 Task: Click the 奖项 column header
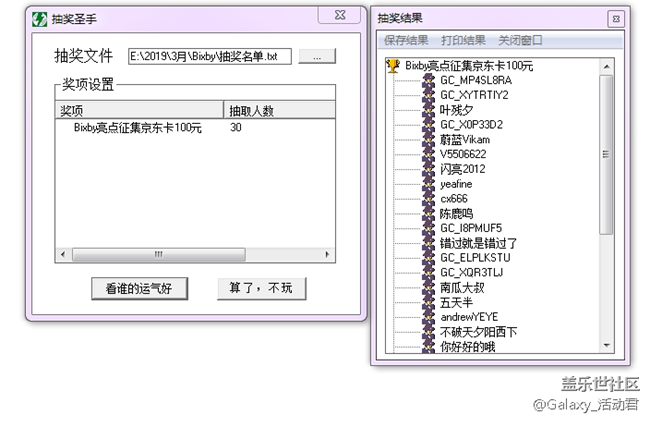[139, 110]
